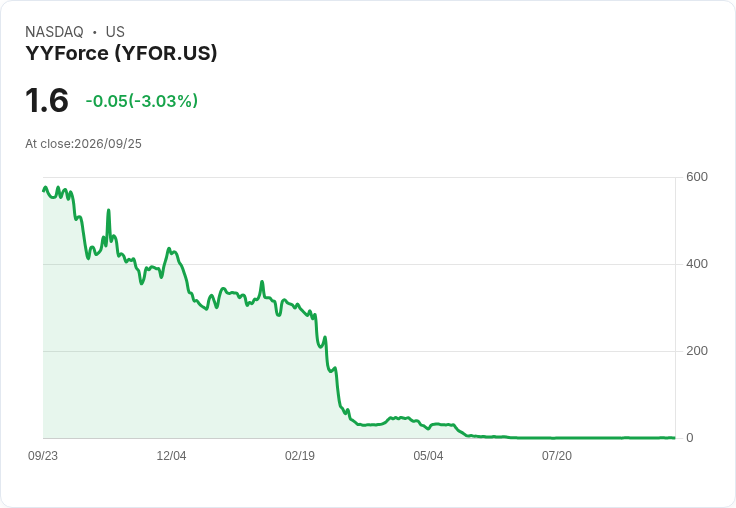
Task: Click the sharp price spike peak before 12/04
Action: [108, 210]
